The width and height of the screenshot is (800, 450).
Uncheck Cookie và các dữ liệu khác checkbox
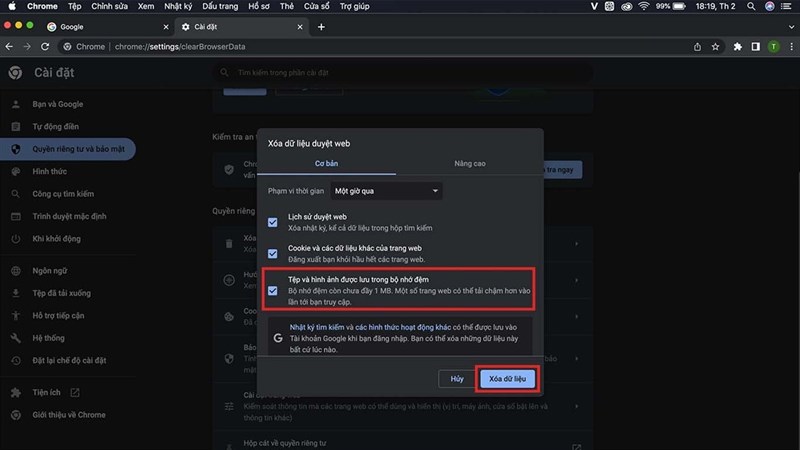pos(273,254)
